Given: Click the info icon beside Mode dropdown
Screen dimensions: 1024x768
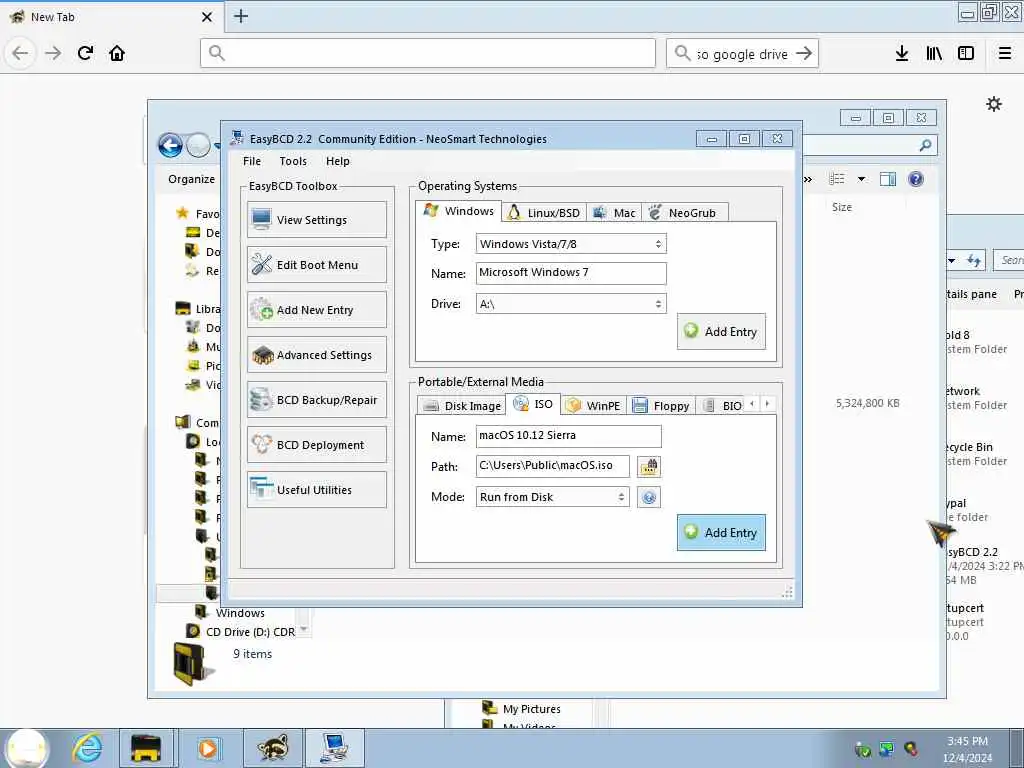Looking at the screenshot, I should [x=649, y=497].
